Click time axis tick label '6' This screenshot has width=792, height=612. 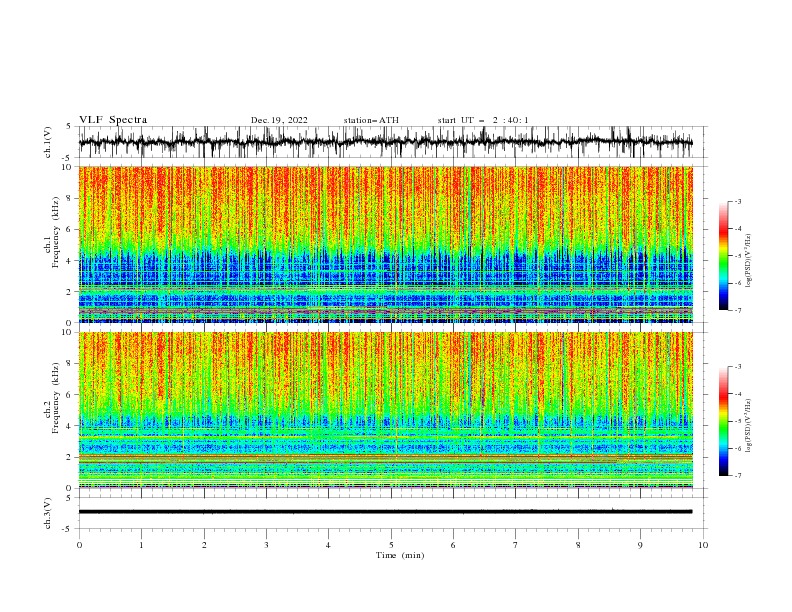453,545
